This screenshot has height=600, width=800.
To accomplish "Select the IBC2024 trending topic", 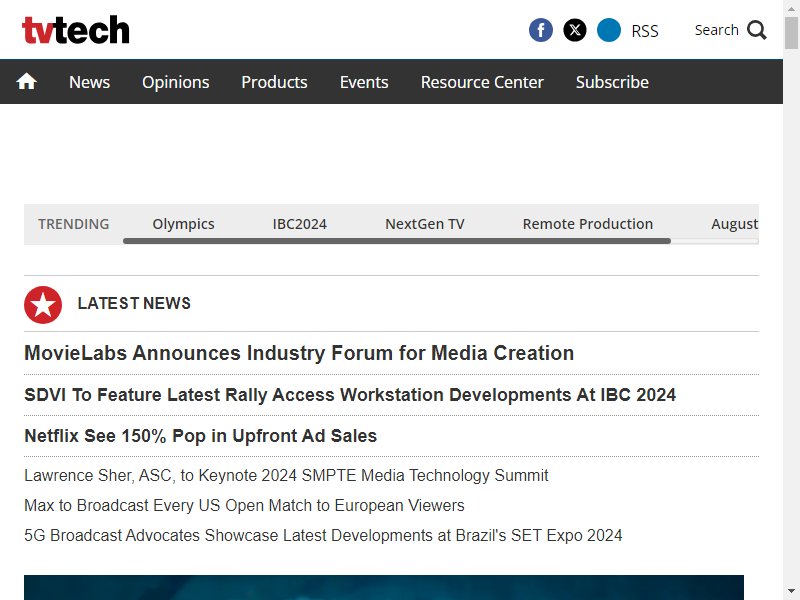I will coord(299,224).
